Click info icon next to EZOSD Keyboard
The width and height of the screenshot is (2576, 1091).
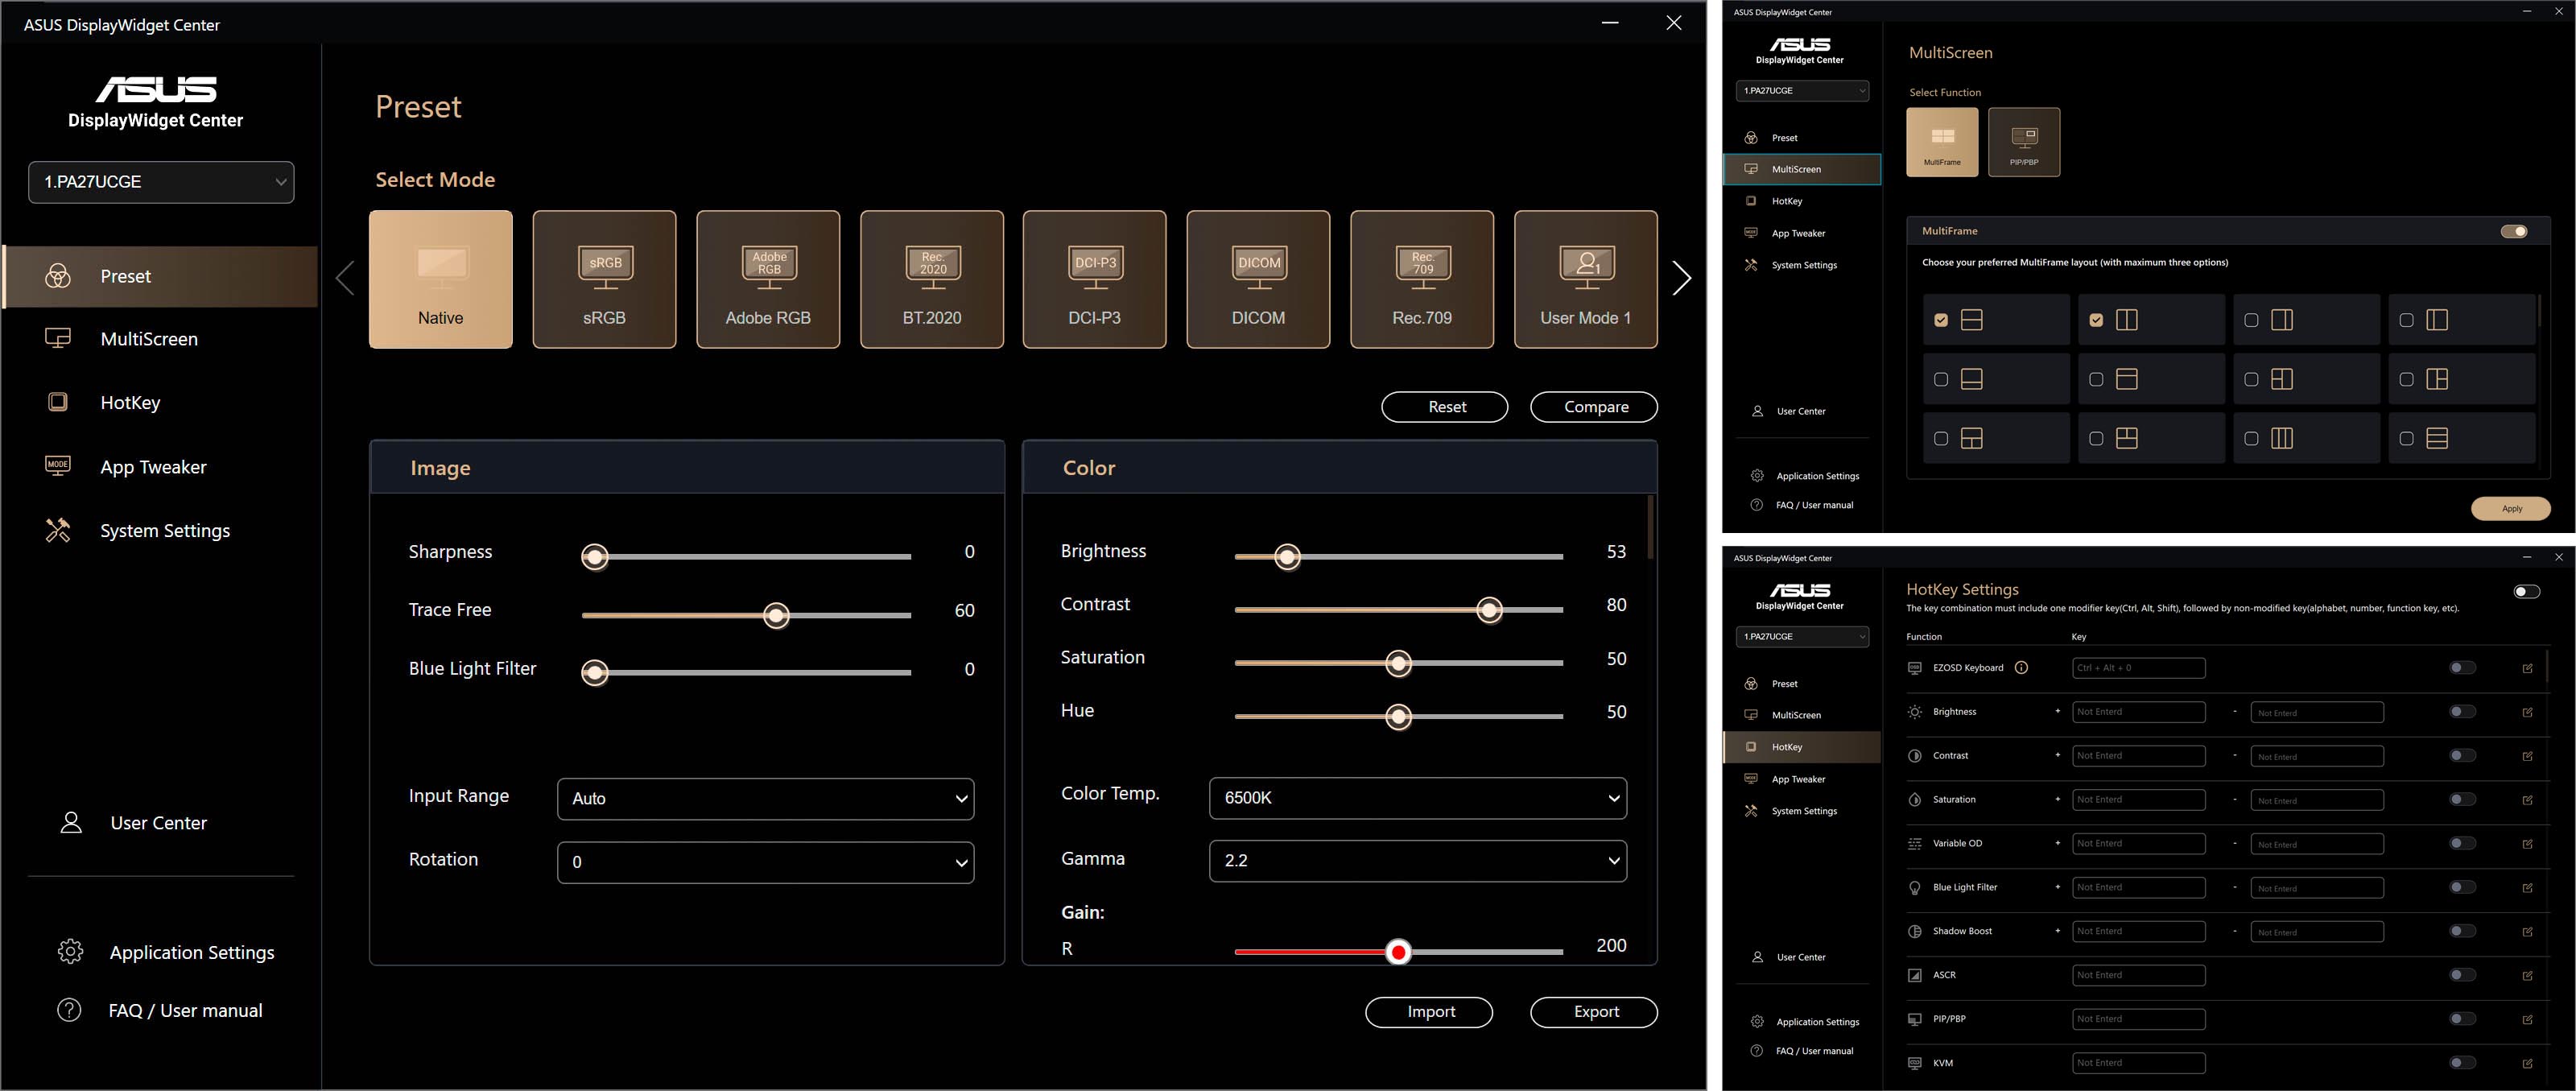click(x=2021, y=668)
